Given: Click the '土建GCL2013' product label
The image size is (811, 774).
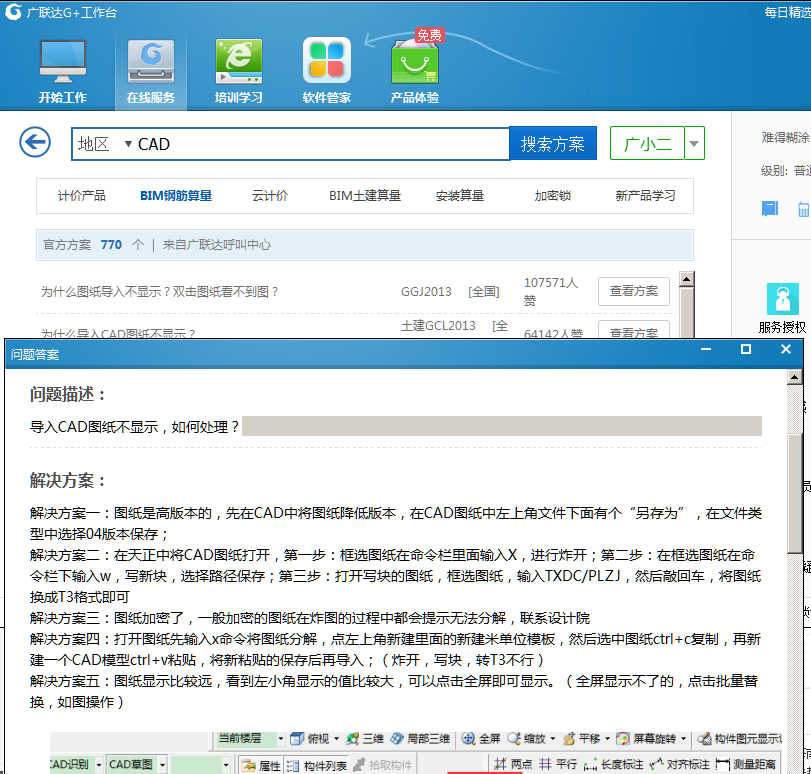Looking at the screenshot, I should pos(438,325).
